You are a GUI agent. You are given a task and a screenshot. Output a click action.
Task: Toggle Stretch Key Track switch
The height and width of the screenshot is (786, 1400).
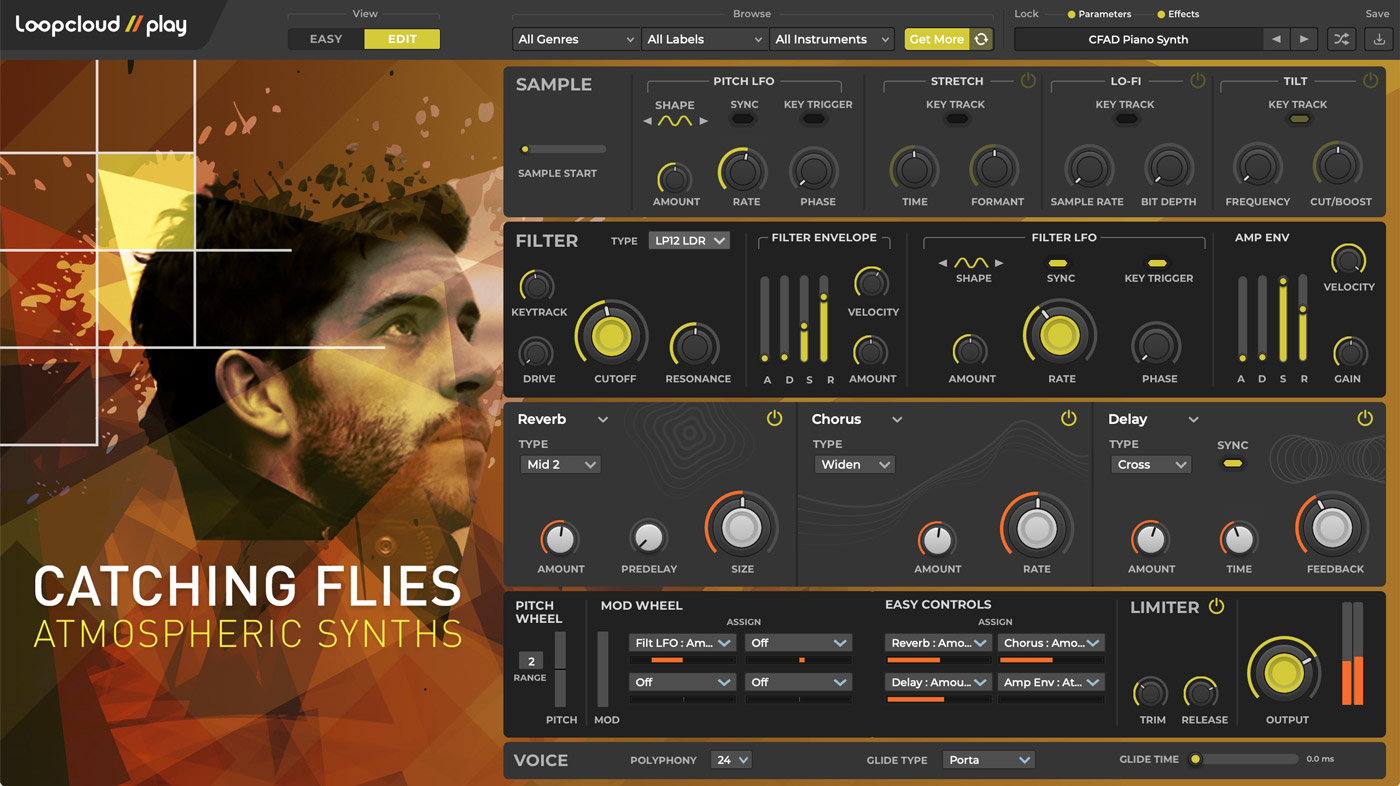[x=957, y=120]
